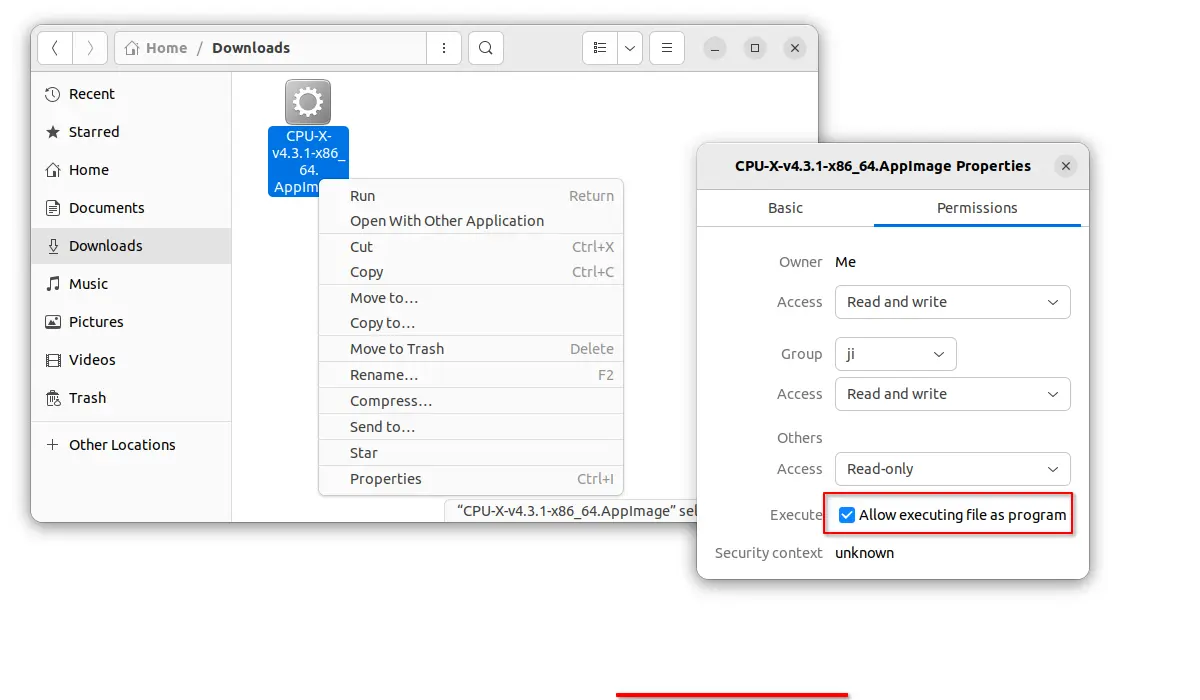Switch to the Basic tab
This screenshot has height=700, width=1200.
(785, 208)
